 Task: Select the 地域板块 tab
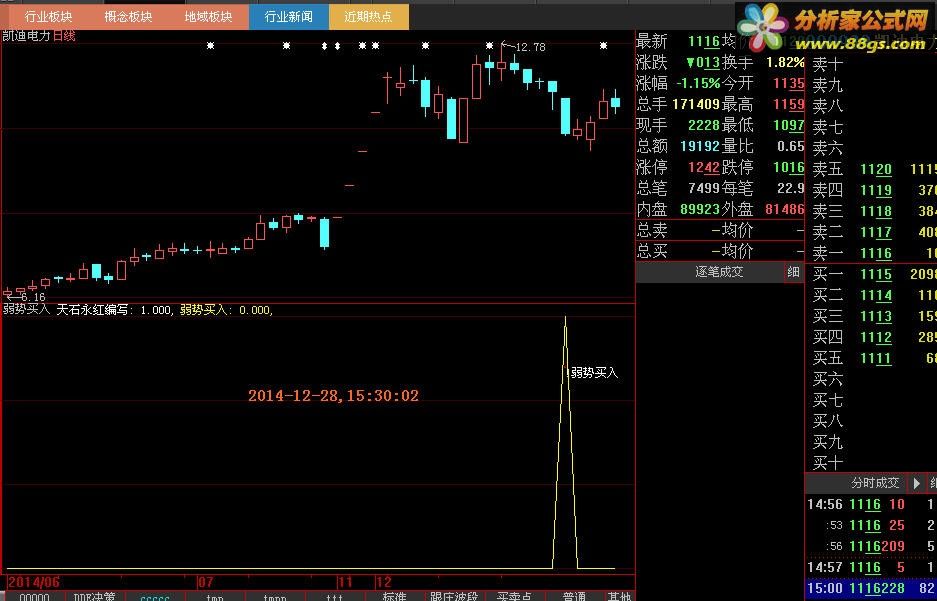(209, 17)
